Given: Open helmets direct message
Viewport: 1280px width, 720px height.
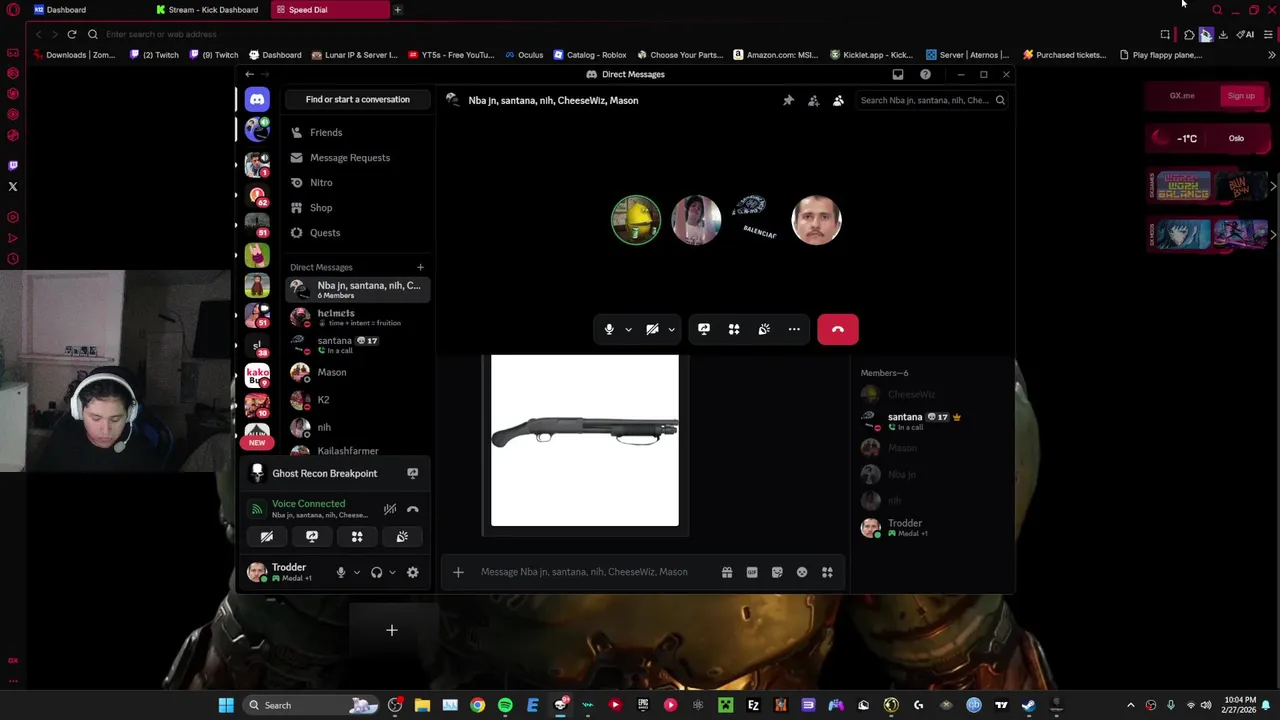Looking at the screenshot, I should coord(357,317).
